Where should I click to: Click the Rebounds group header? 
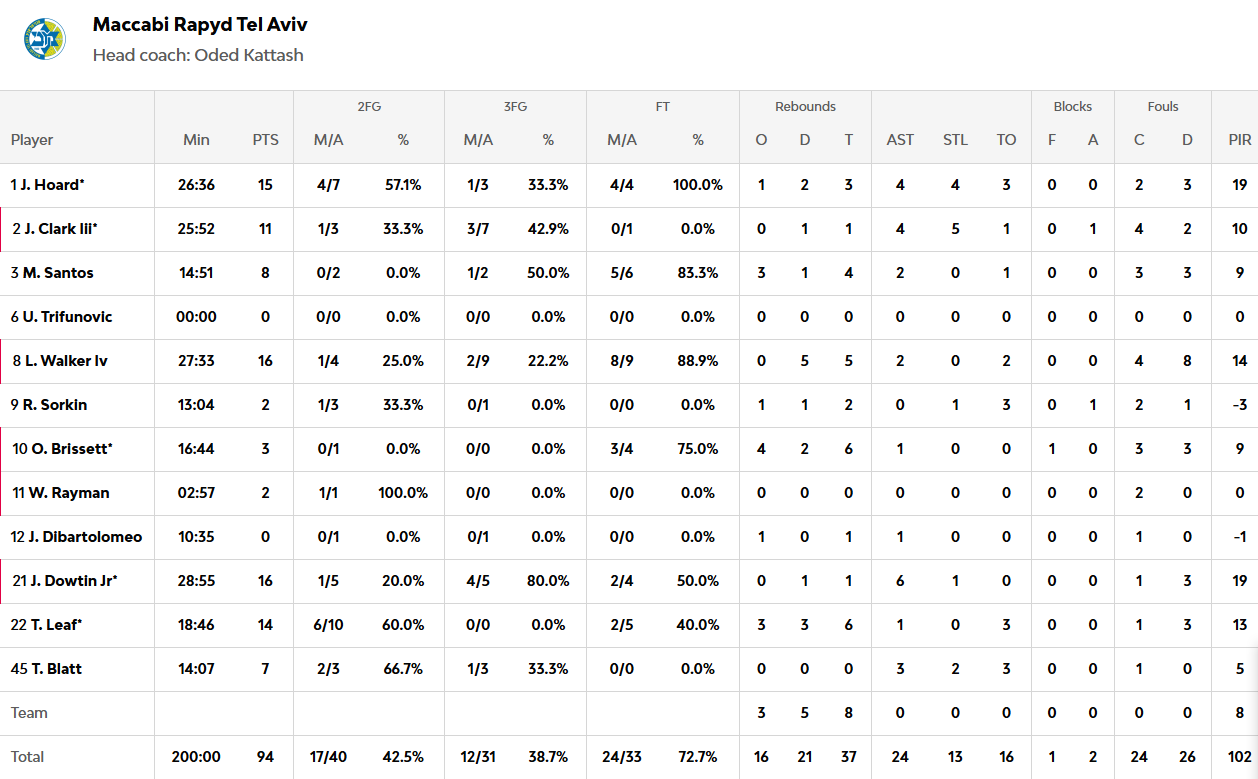(805, 107)
